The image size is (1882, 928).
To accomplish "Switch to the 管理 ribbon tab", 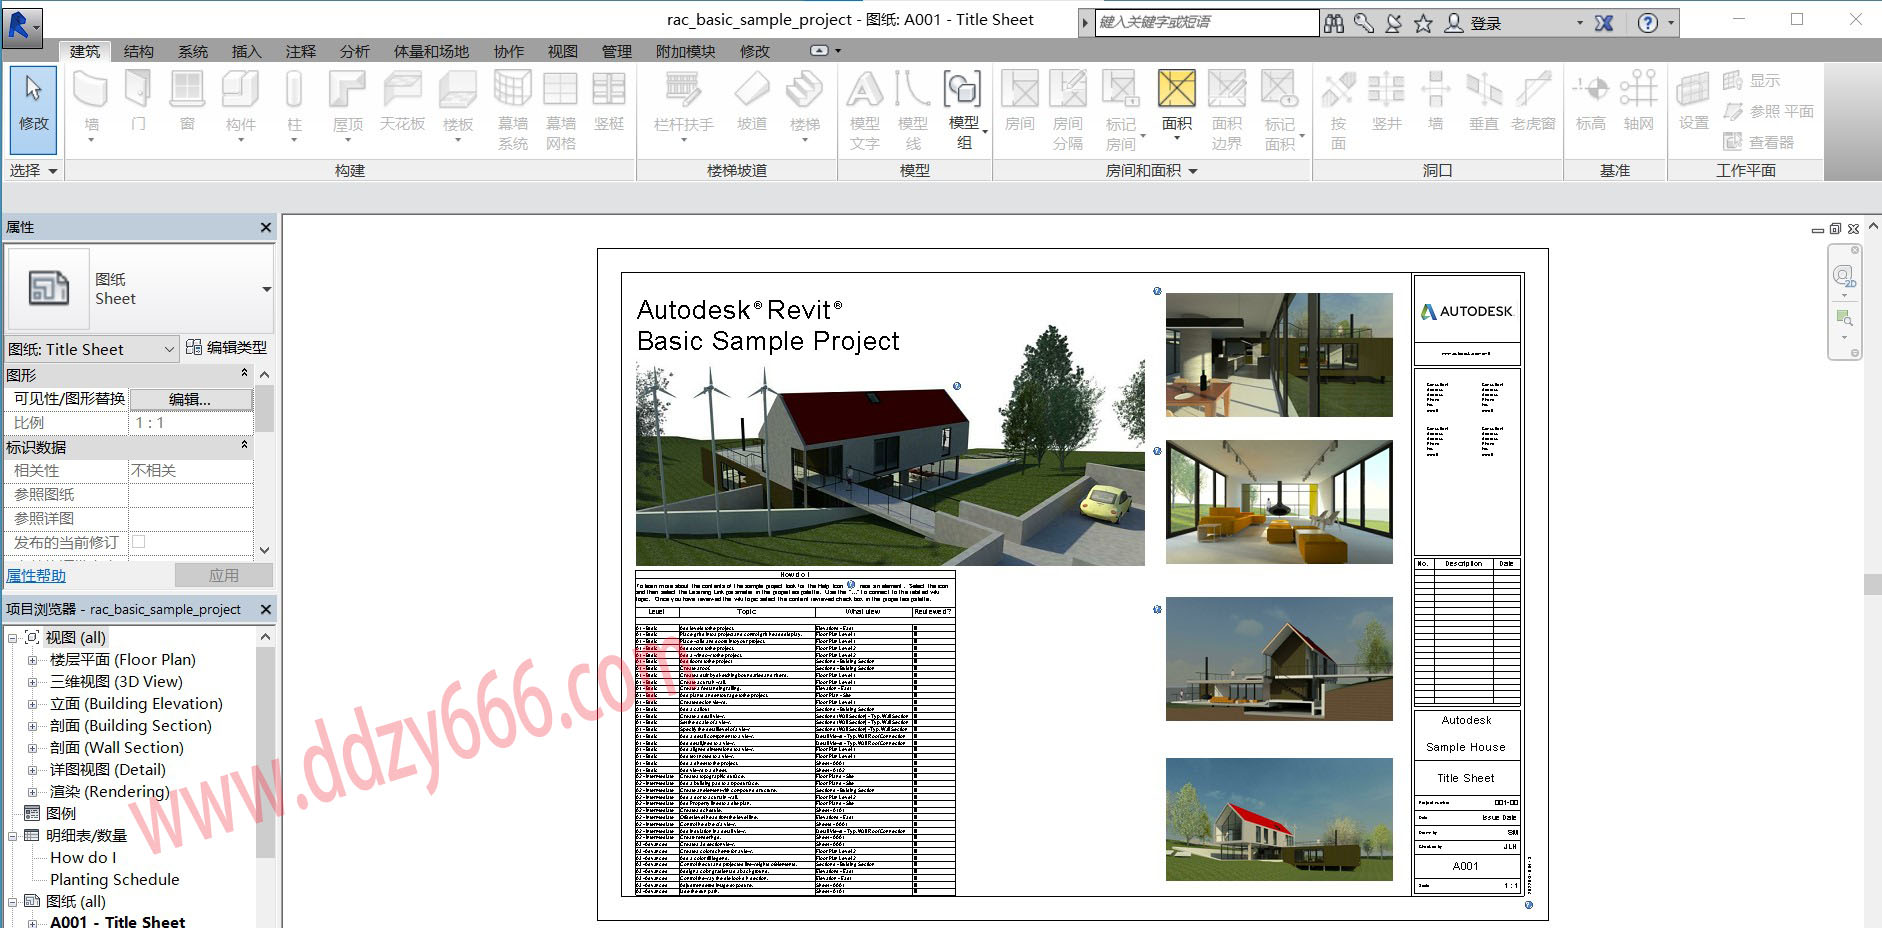I will click(x=617, y=51).
